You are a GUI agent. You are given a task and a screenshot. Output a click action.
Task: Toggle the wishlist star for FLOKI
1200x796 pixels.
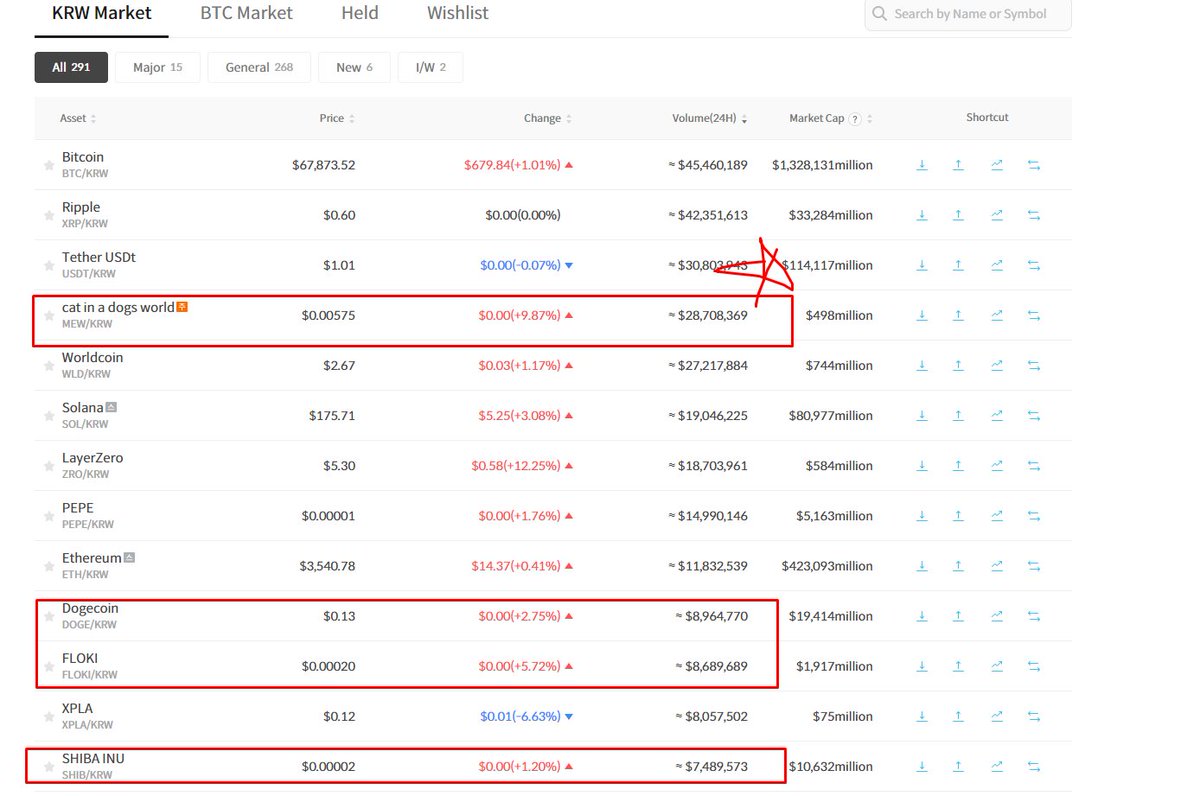(48, 665)
